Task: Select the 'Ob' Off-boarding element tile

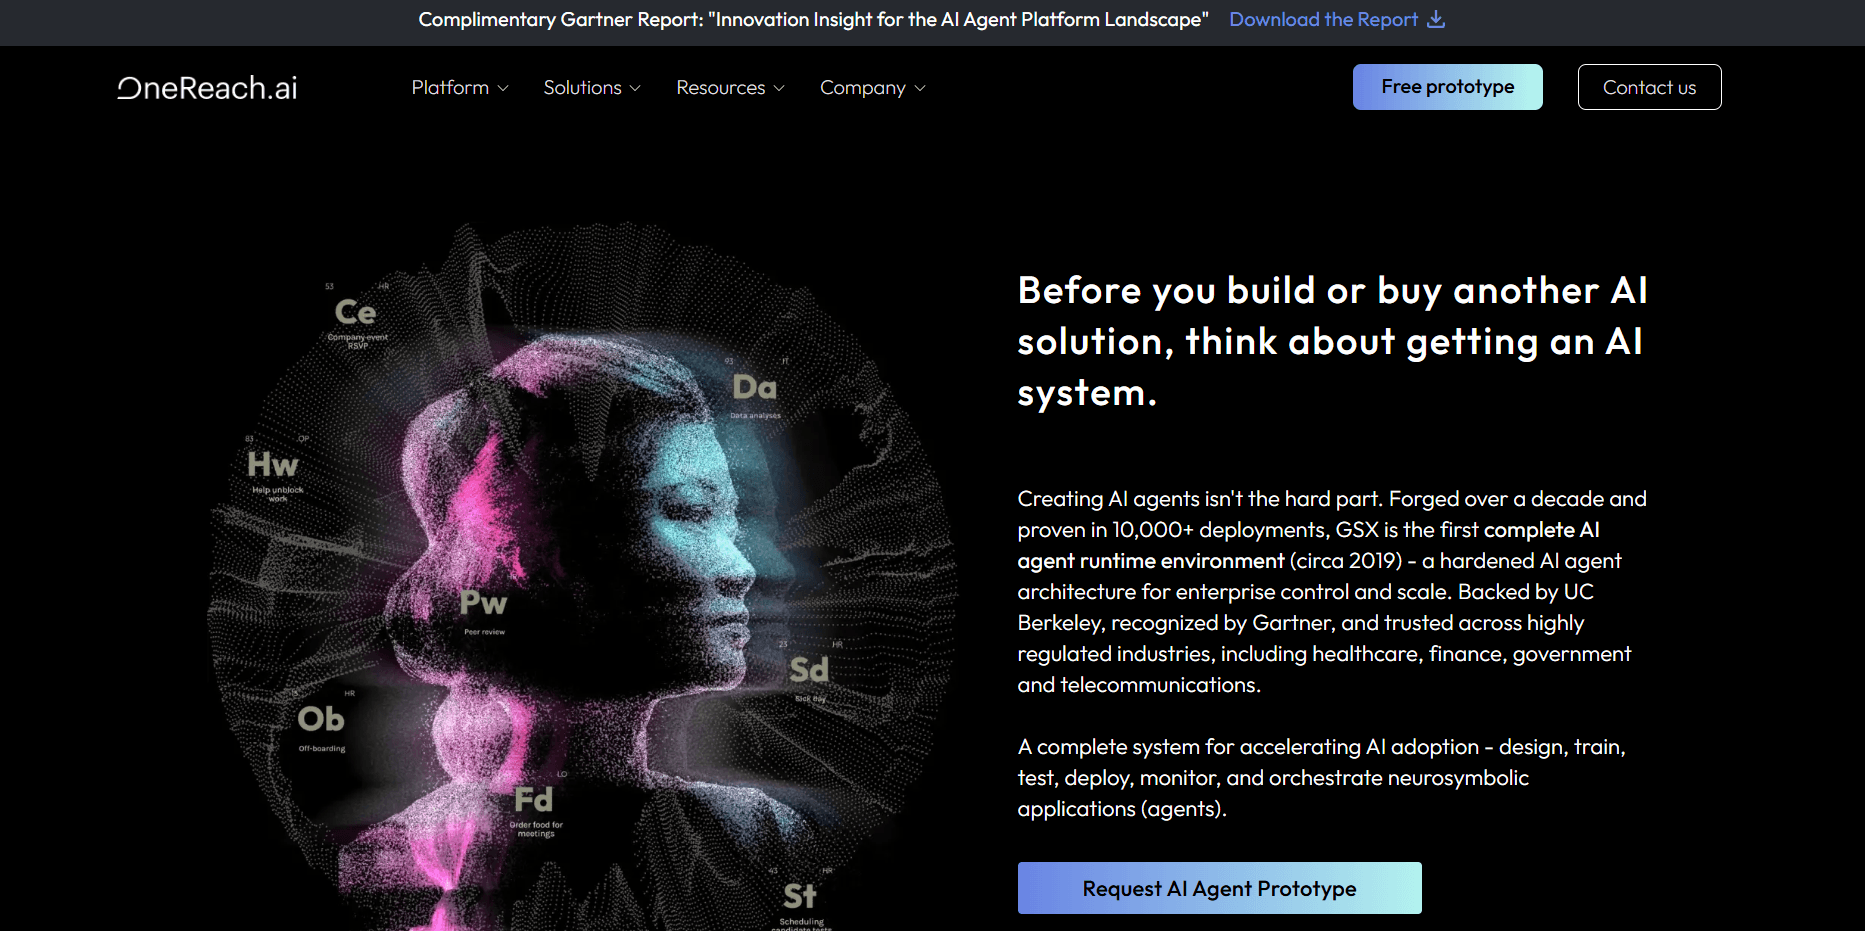Action: [x=322, y=719]
